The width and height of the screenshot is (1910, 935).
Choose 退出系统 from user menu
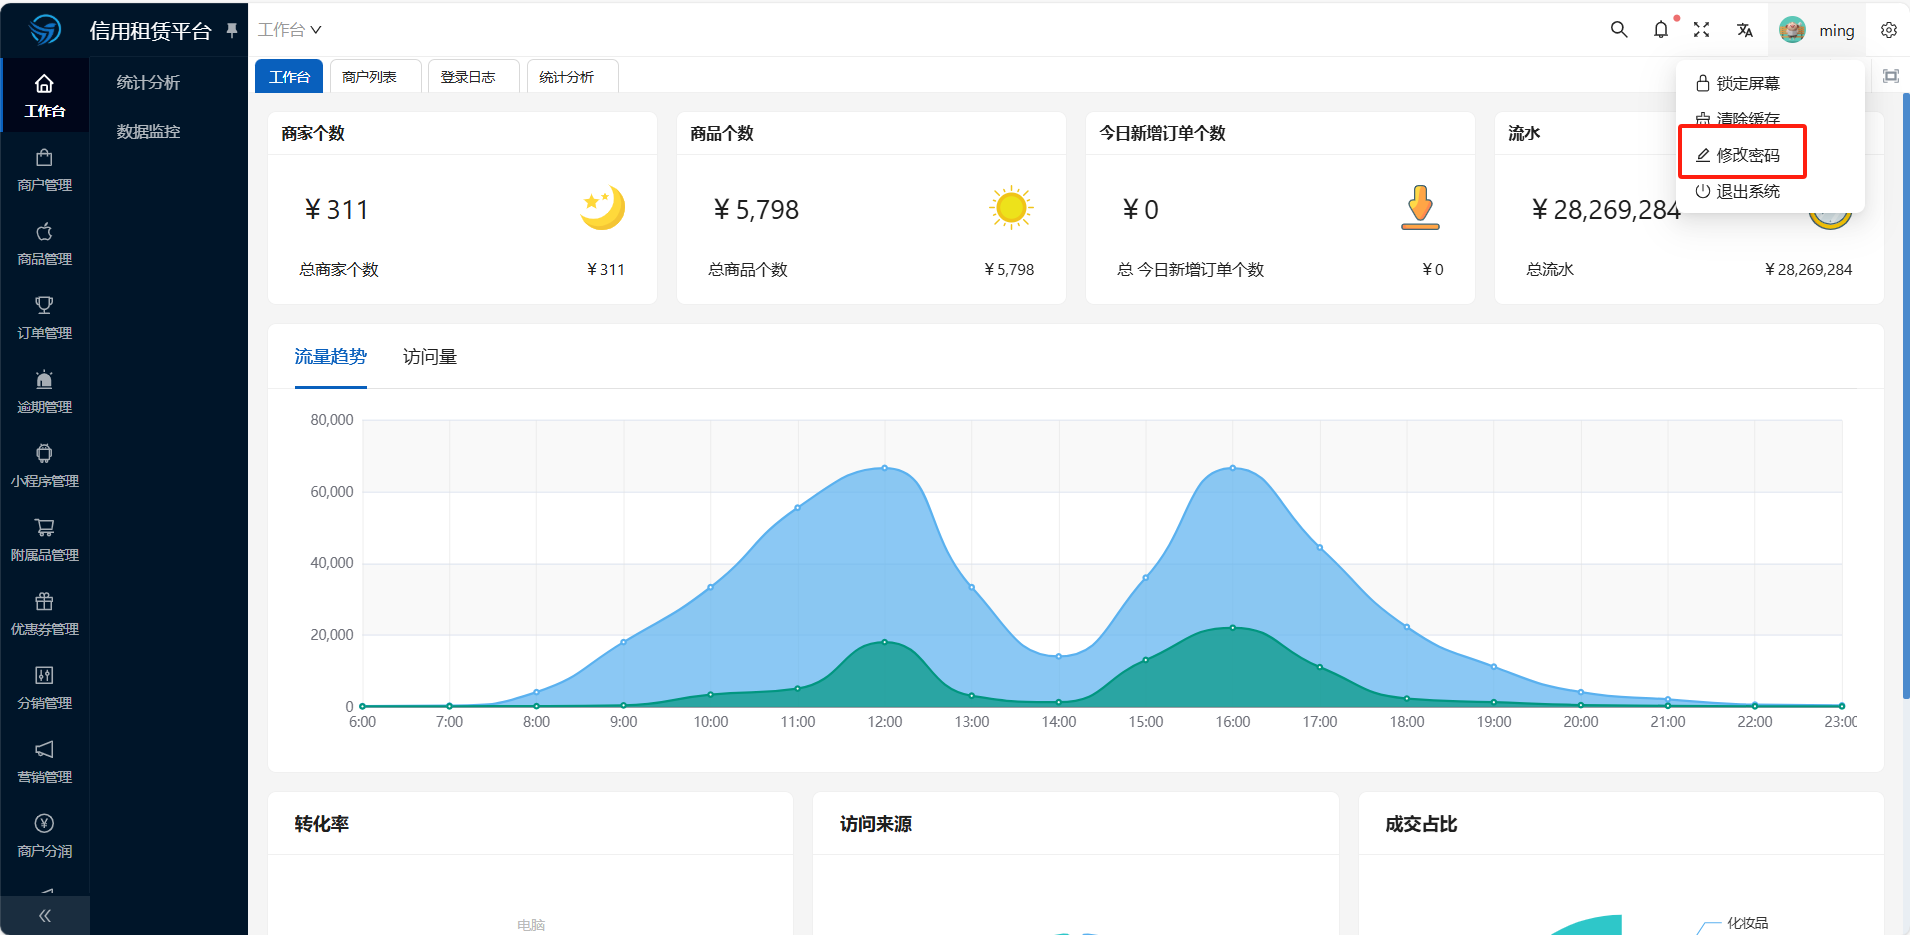point(1738,191)
